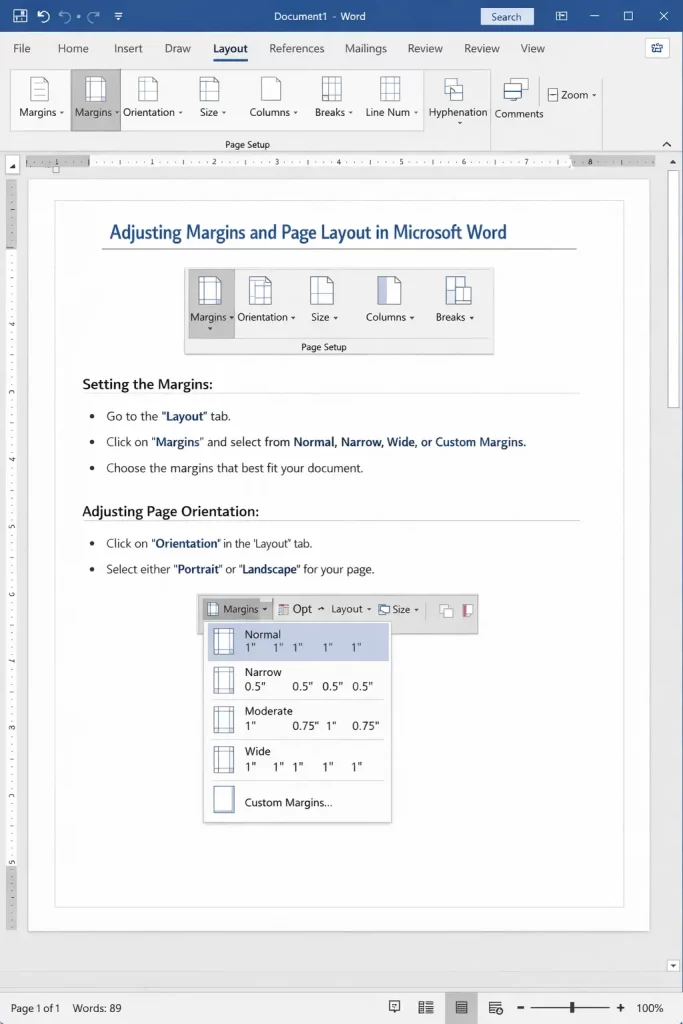The width and height of the screenshot is (683, 1024).
Task: Click the ruler tab selector icon
Action: [12, 167]
